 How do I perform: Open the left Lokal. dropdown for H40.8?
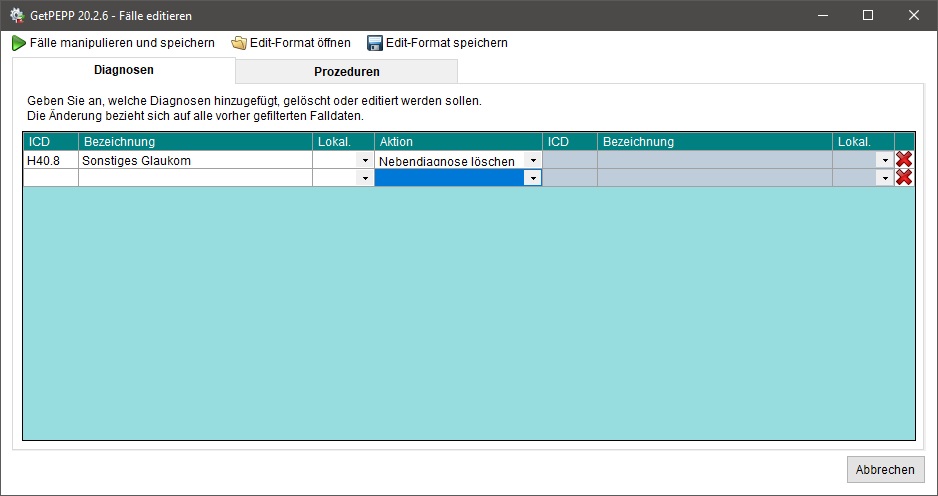[x=365, y=160]
